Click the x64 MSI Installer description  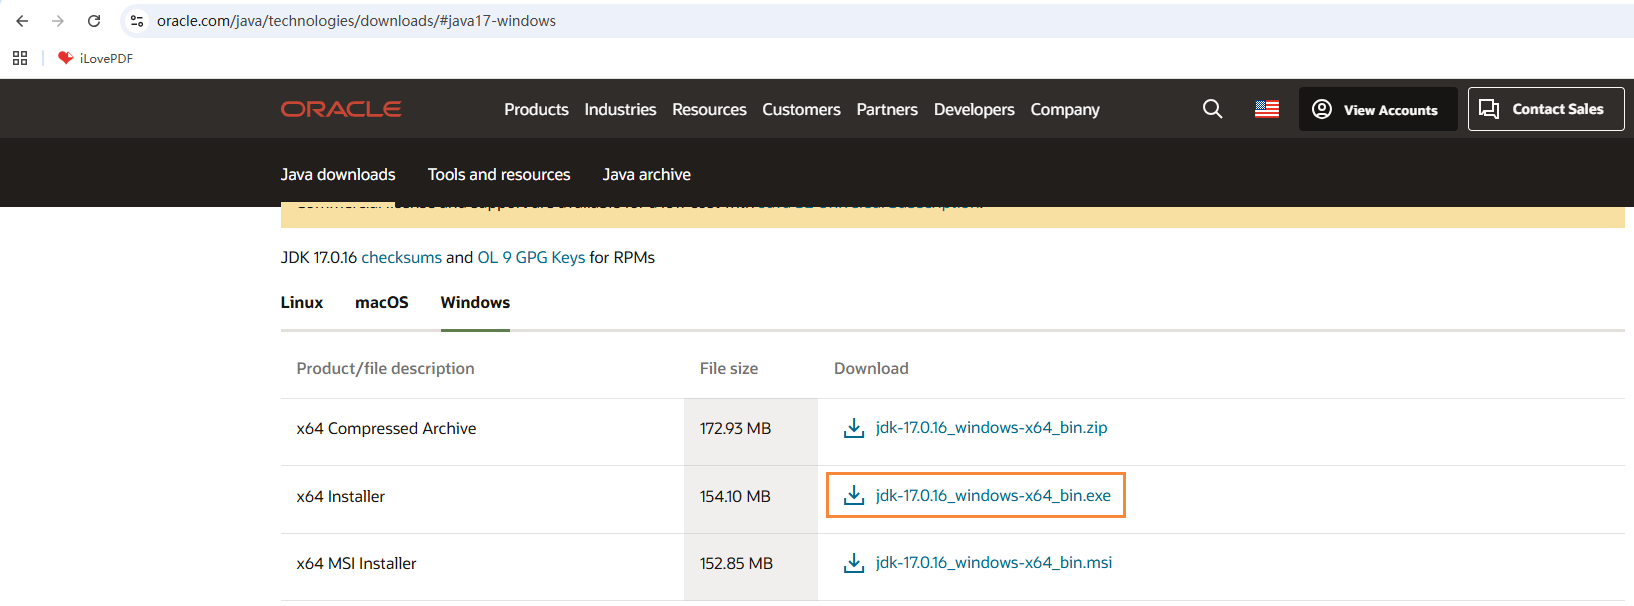click(356, 563)
